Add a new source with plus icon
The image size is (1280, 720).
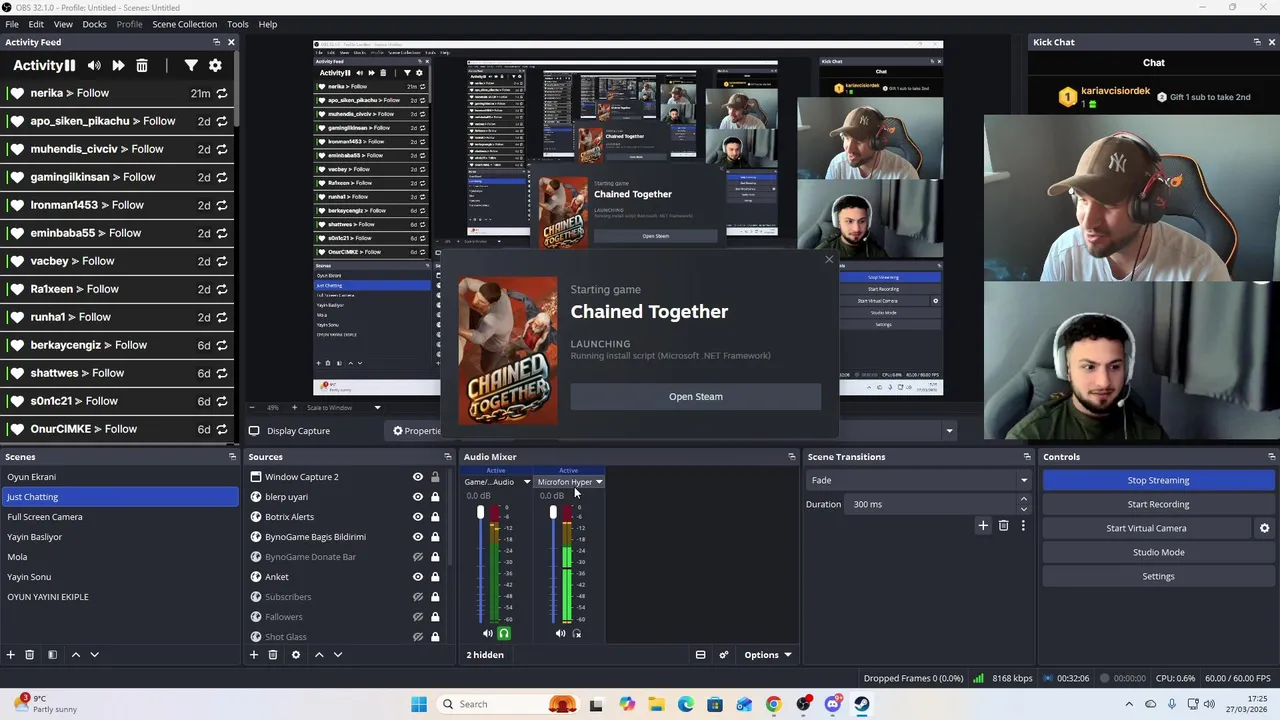click(x=254, y=655)
